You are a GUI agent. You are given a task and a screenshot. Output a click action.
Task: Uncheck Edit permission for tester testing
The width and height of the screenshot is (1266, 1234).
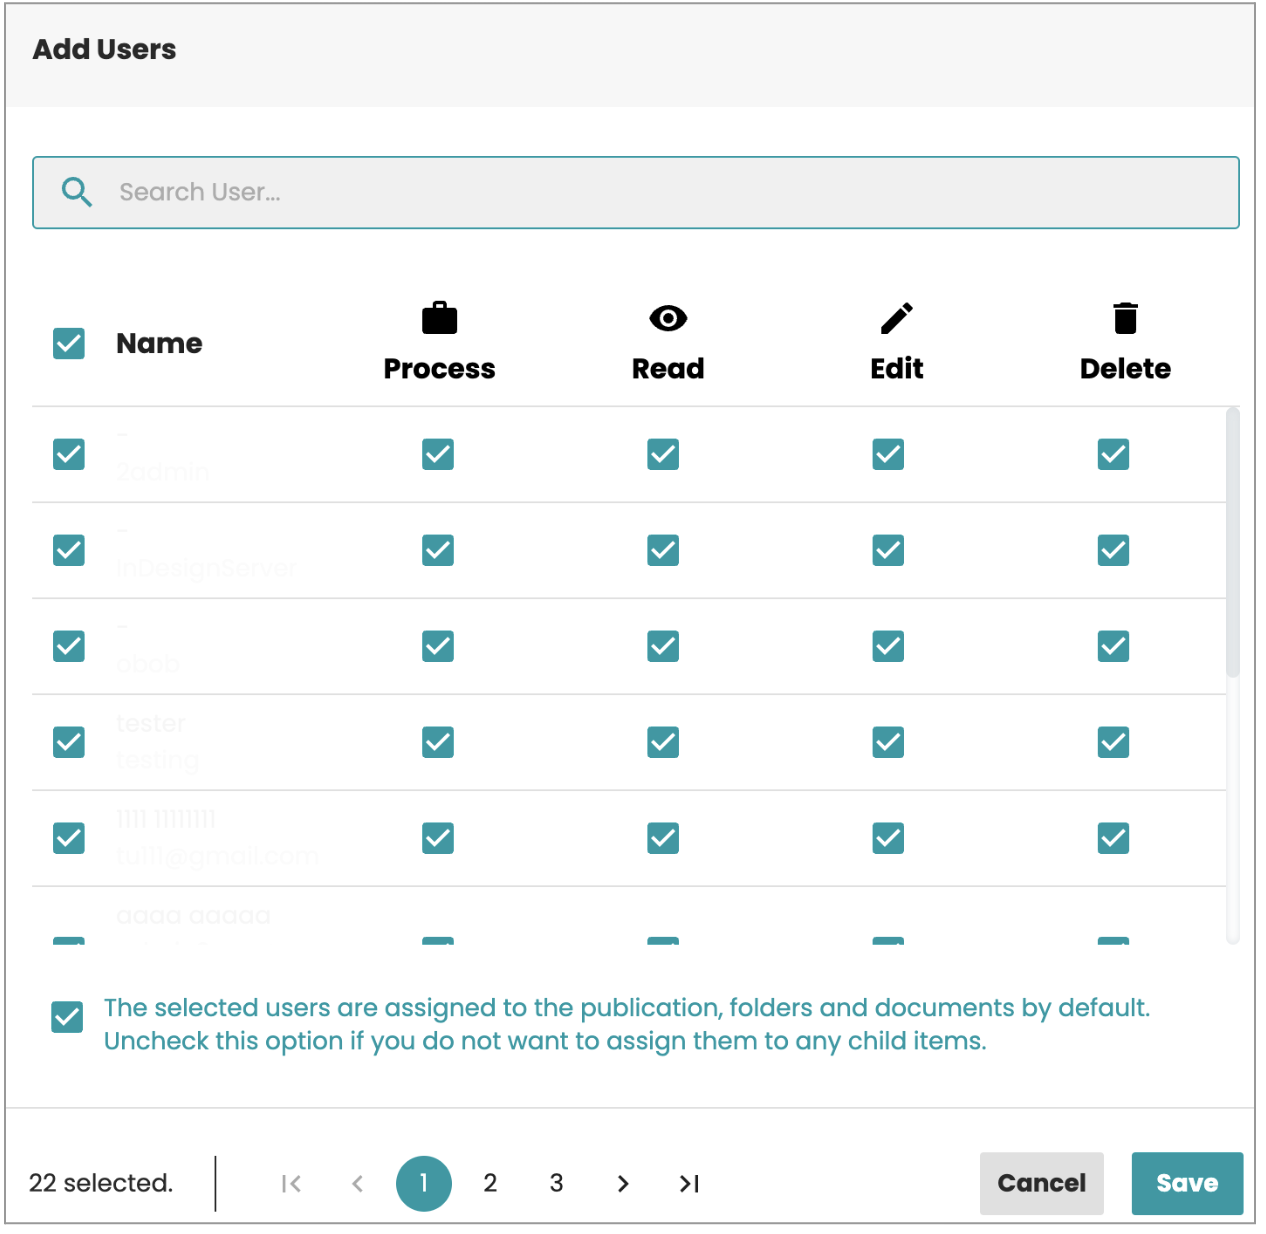point(888,742)
